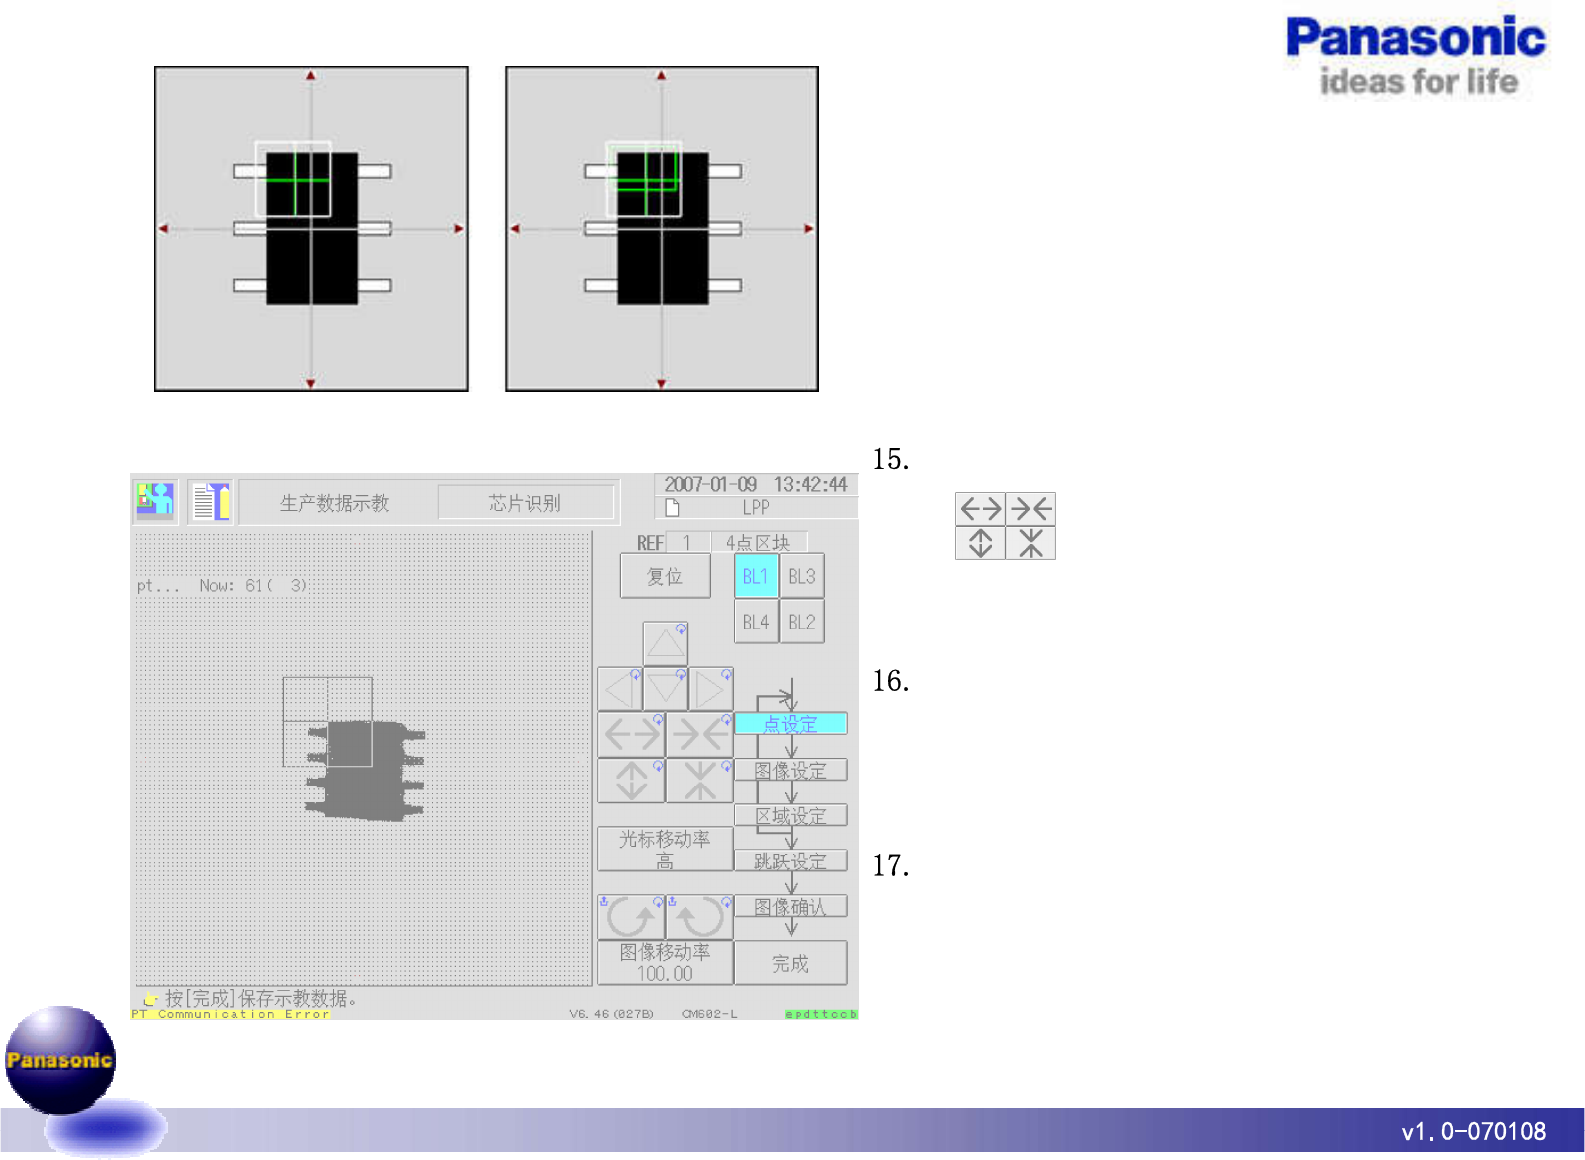Click the 'Now: 61( 3)' readout

pos(252,586)
